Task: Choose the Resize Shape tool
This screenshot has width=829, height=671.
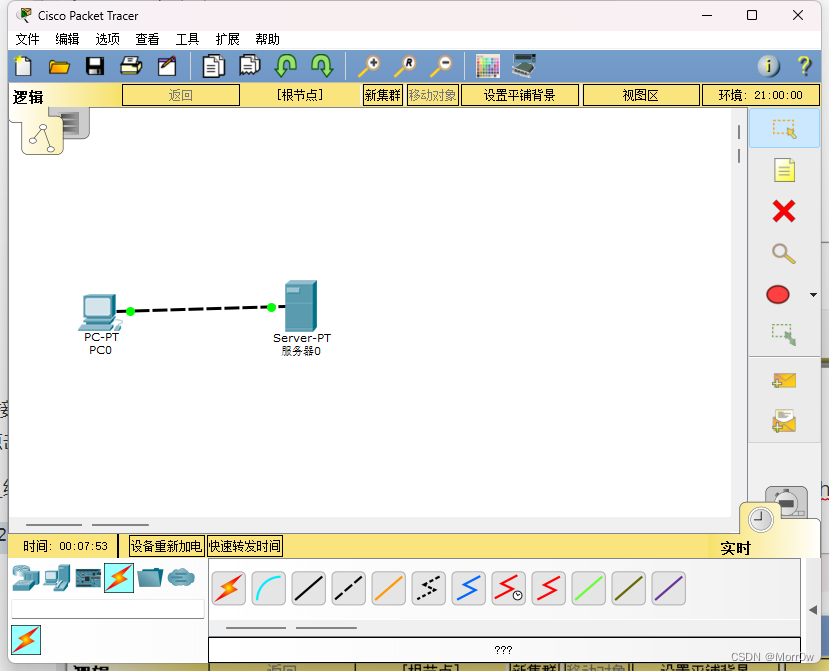Action: (x=784, y=335)
